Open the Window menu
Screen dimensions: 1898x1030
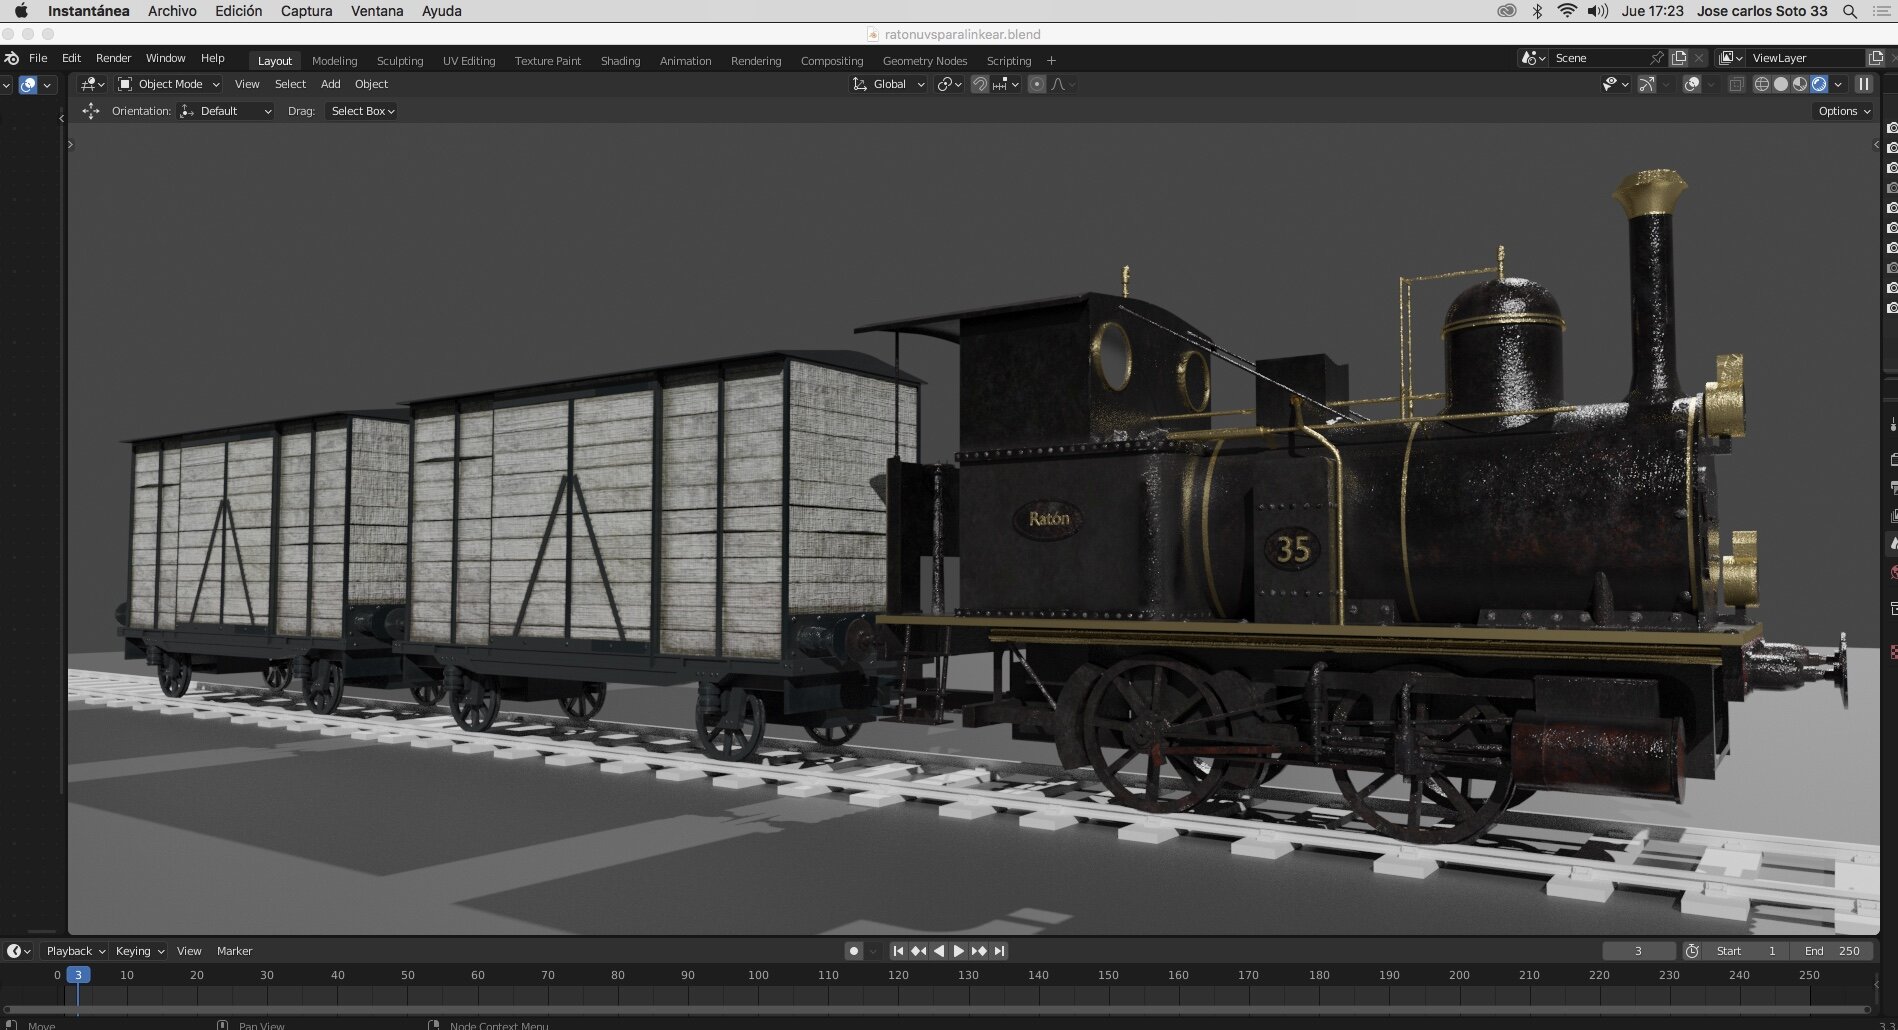[x=165, y=58]
